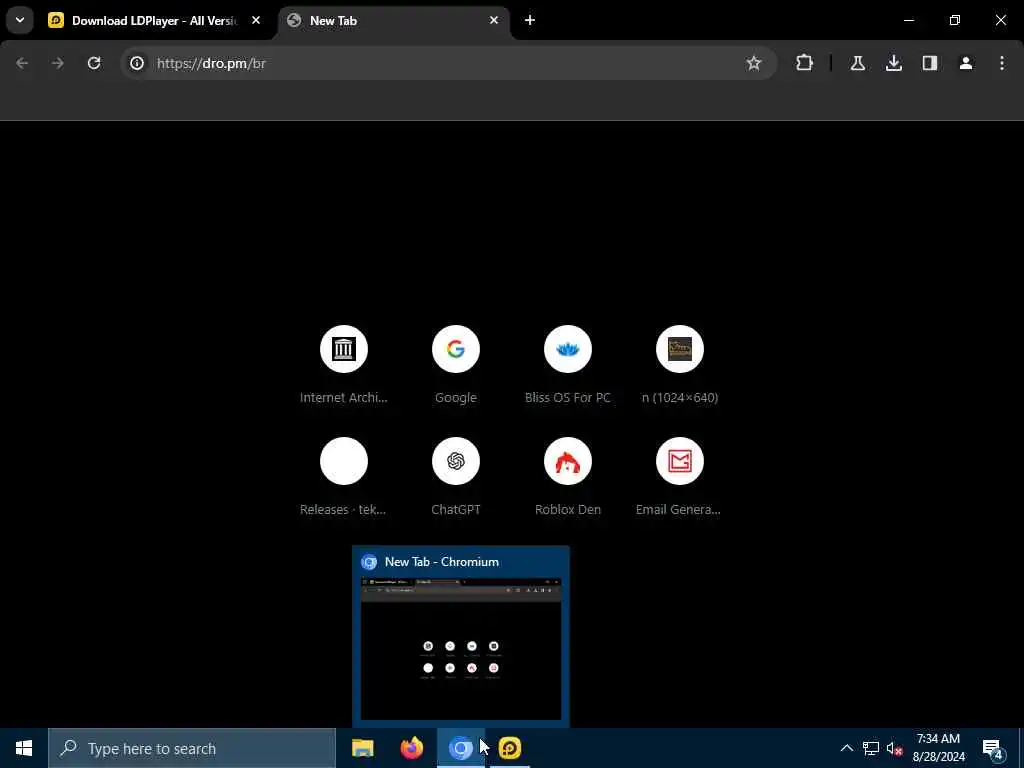Restore down the Chromium window
Image resolution: width=1024 pixels, height=768 pixels.
(955, 20)
